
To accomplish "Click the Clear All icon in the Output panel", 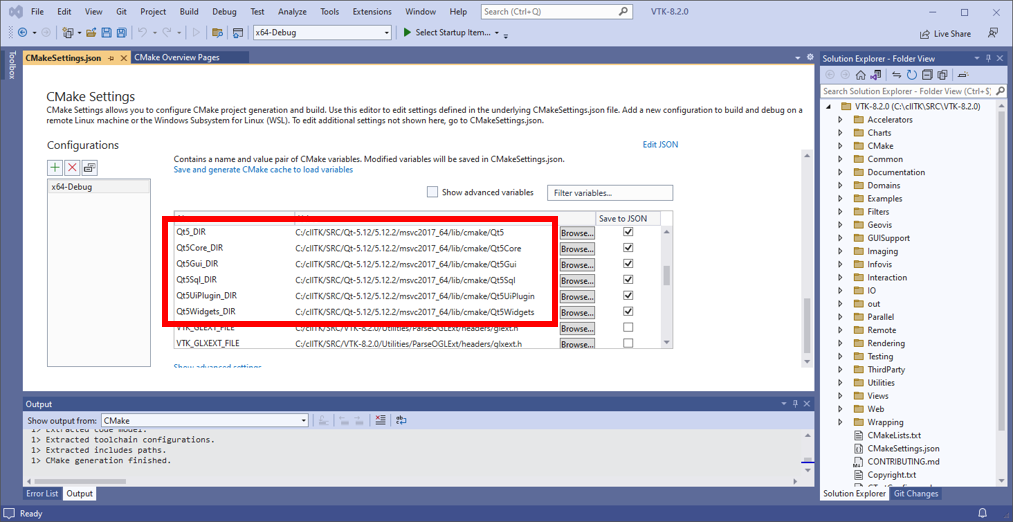I will pos(380,420).
